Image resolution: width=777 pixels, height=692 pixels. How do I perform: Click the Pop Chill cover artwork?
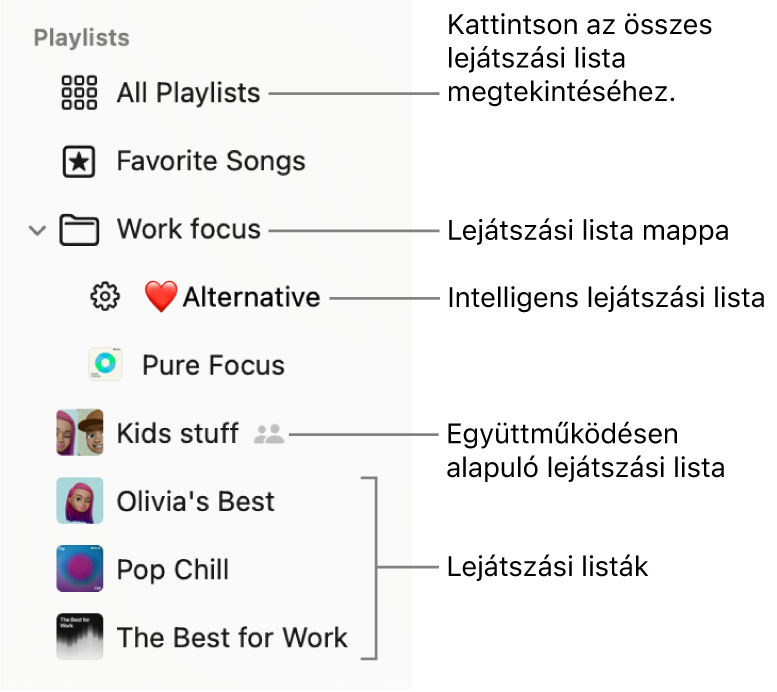coord(80,569)
